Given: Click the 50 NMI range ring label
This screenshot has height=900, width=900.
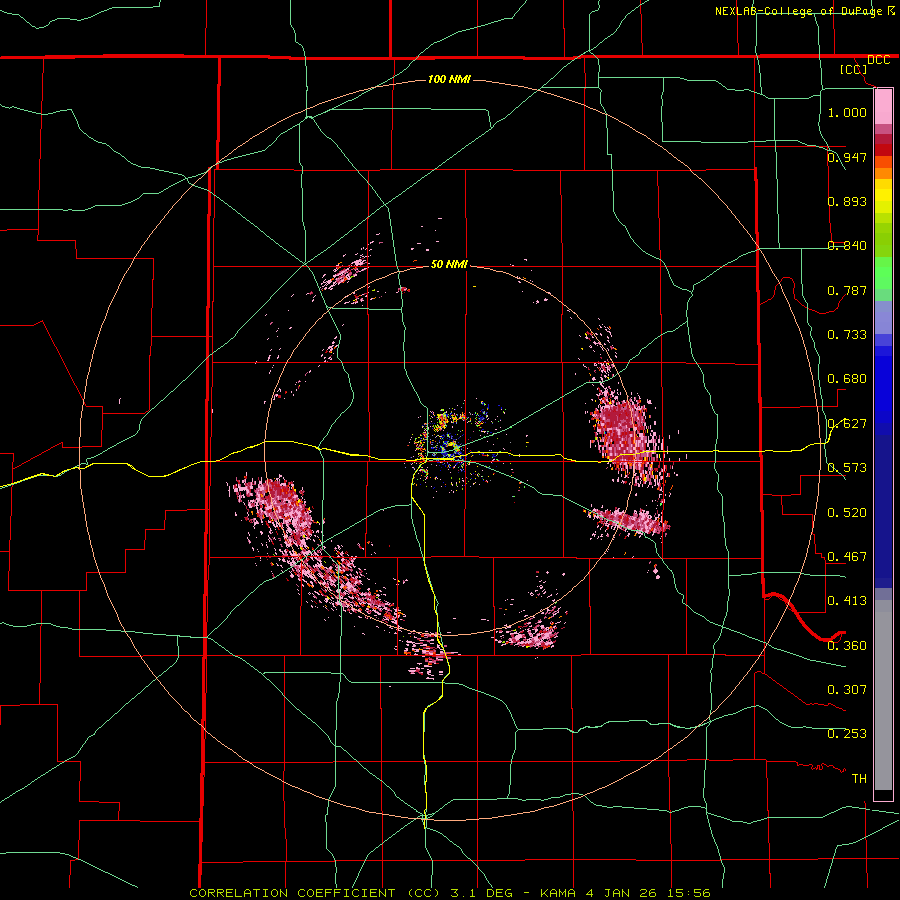Looking at the screenshot, I should pos(449,264).
